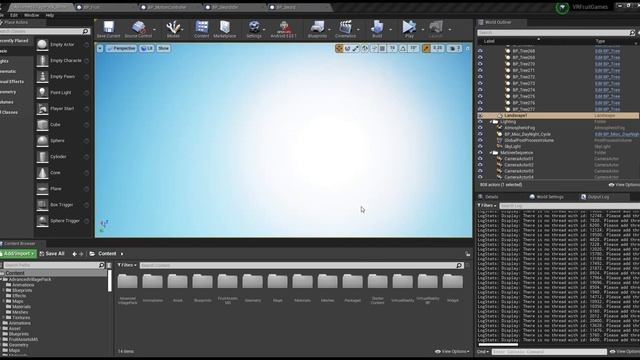Select the Cylinder shape icon

[42, 157]
